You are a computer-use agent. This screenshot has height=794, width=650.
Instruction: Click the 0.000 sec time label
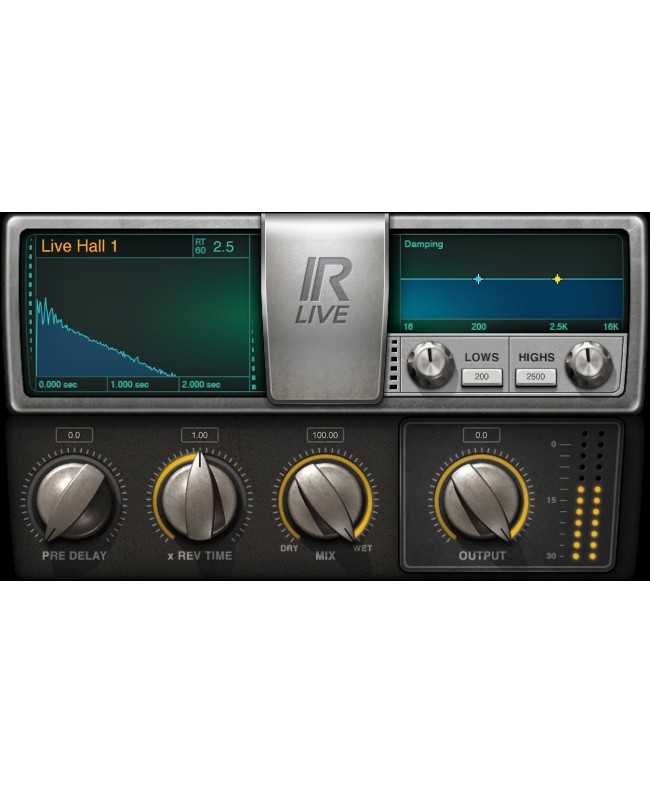tap(58, 384)
